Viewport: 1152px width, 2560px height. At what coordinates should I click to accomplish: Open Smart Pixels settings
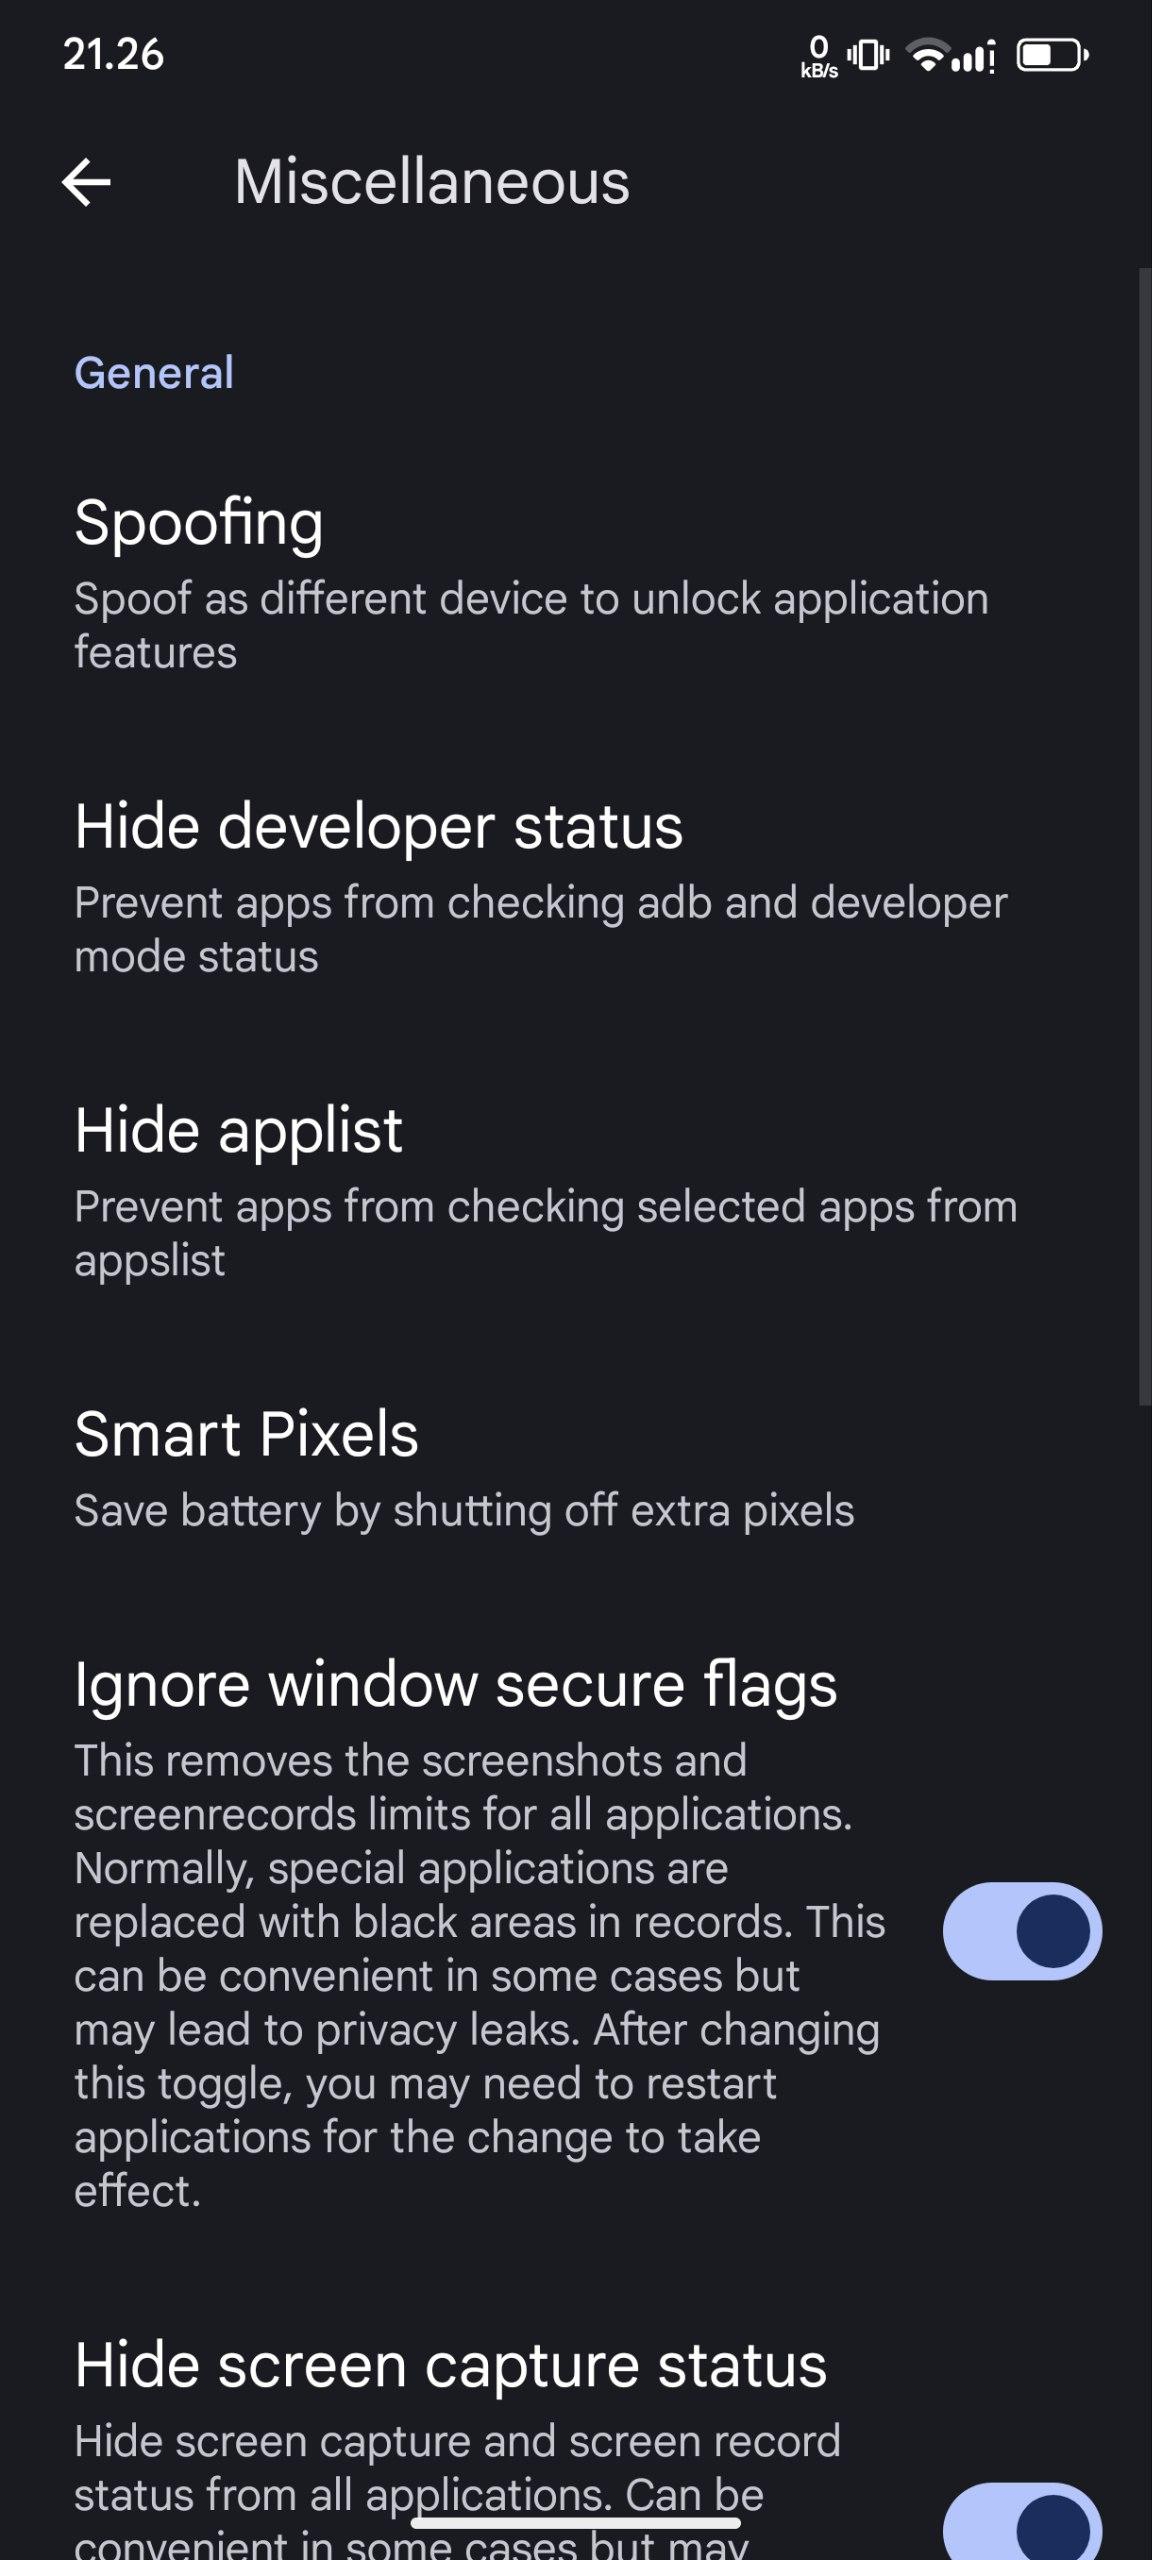[x=246, y=1434]
